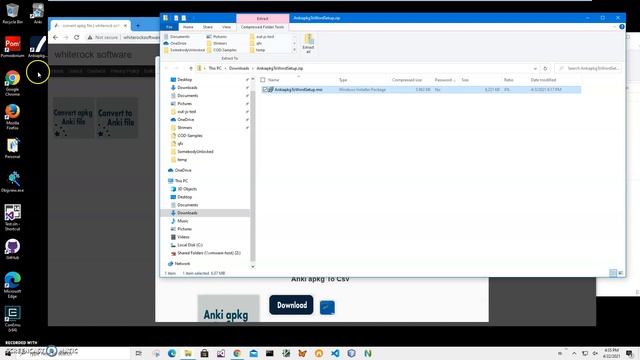Open Microsoft Edge from the taskbar
The width and height of the screenshot is (640, 360).
pos(172,353)
